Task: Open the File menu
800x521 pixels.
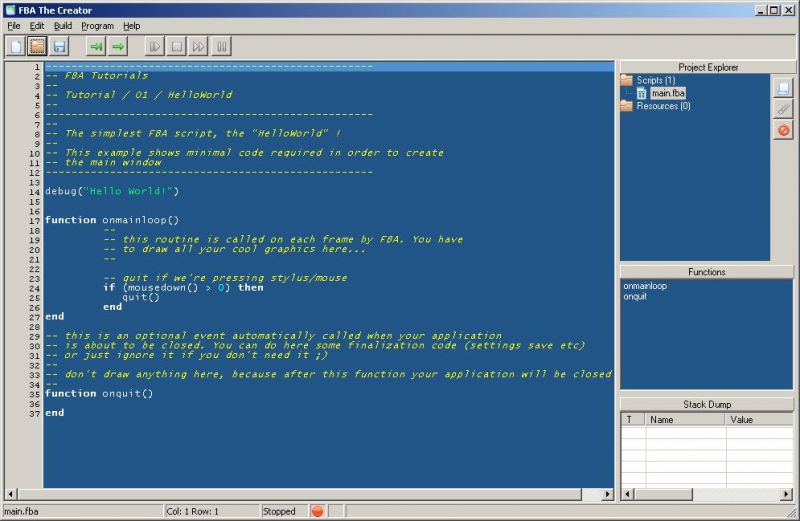Action: [14, 26]
